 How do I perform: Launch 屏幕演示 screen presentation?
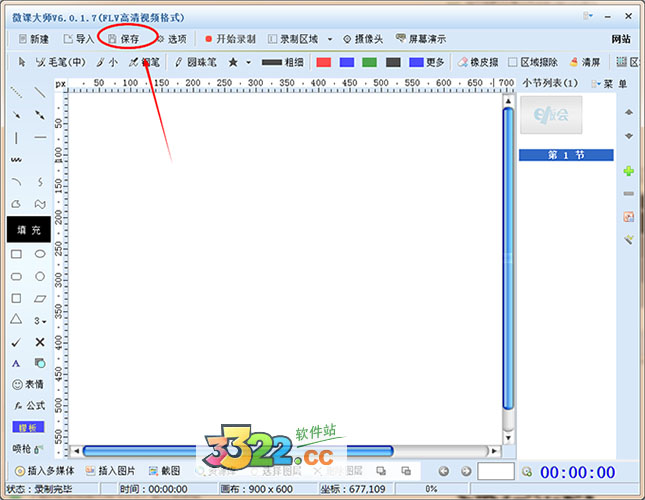tap(420, 39)
